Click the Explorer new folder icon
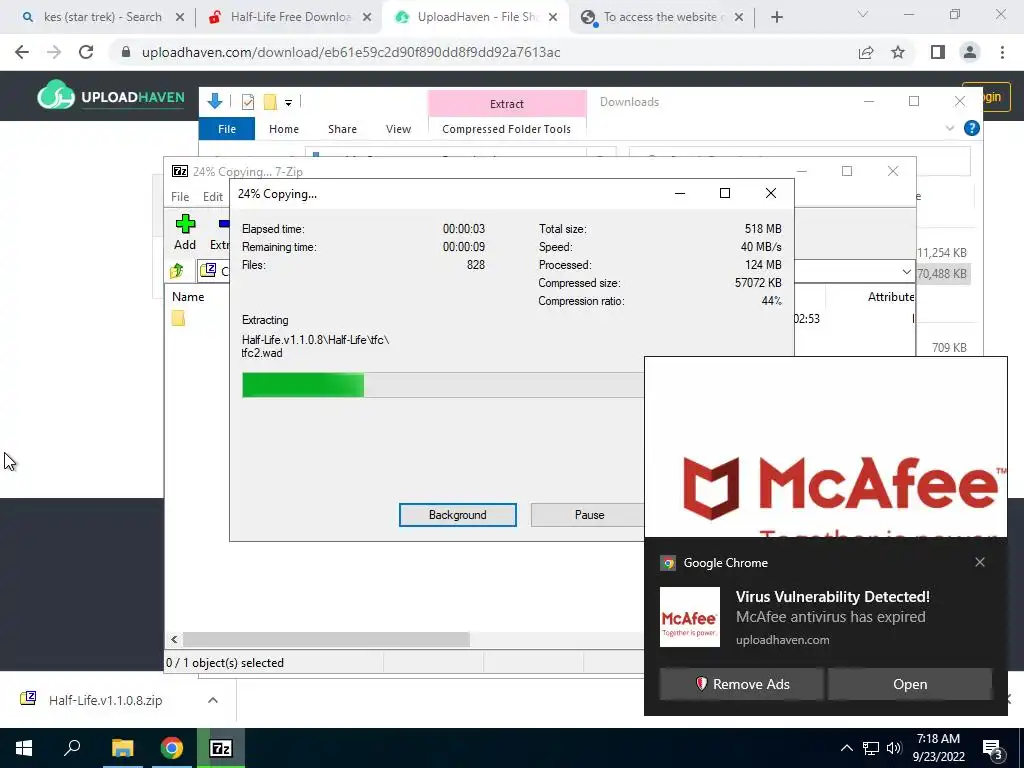Viewport: 1024px width, 768px height. tap(270, 102)
